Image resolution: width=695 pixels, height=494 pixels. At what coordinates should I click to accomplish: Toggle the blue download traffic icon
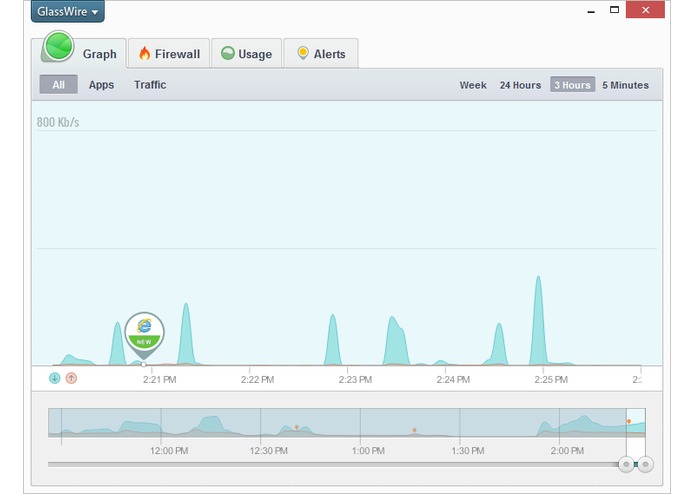point(55,378)
